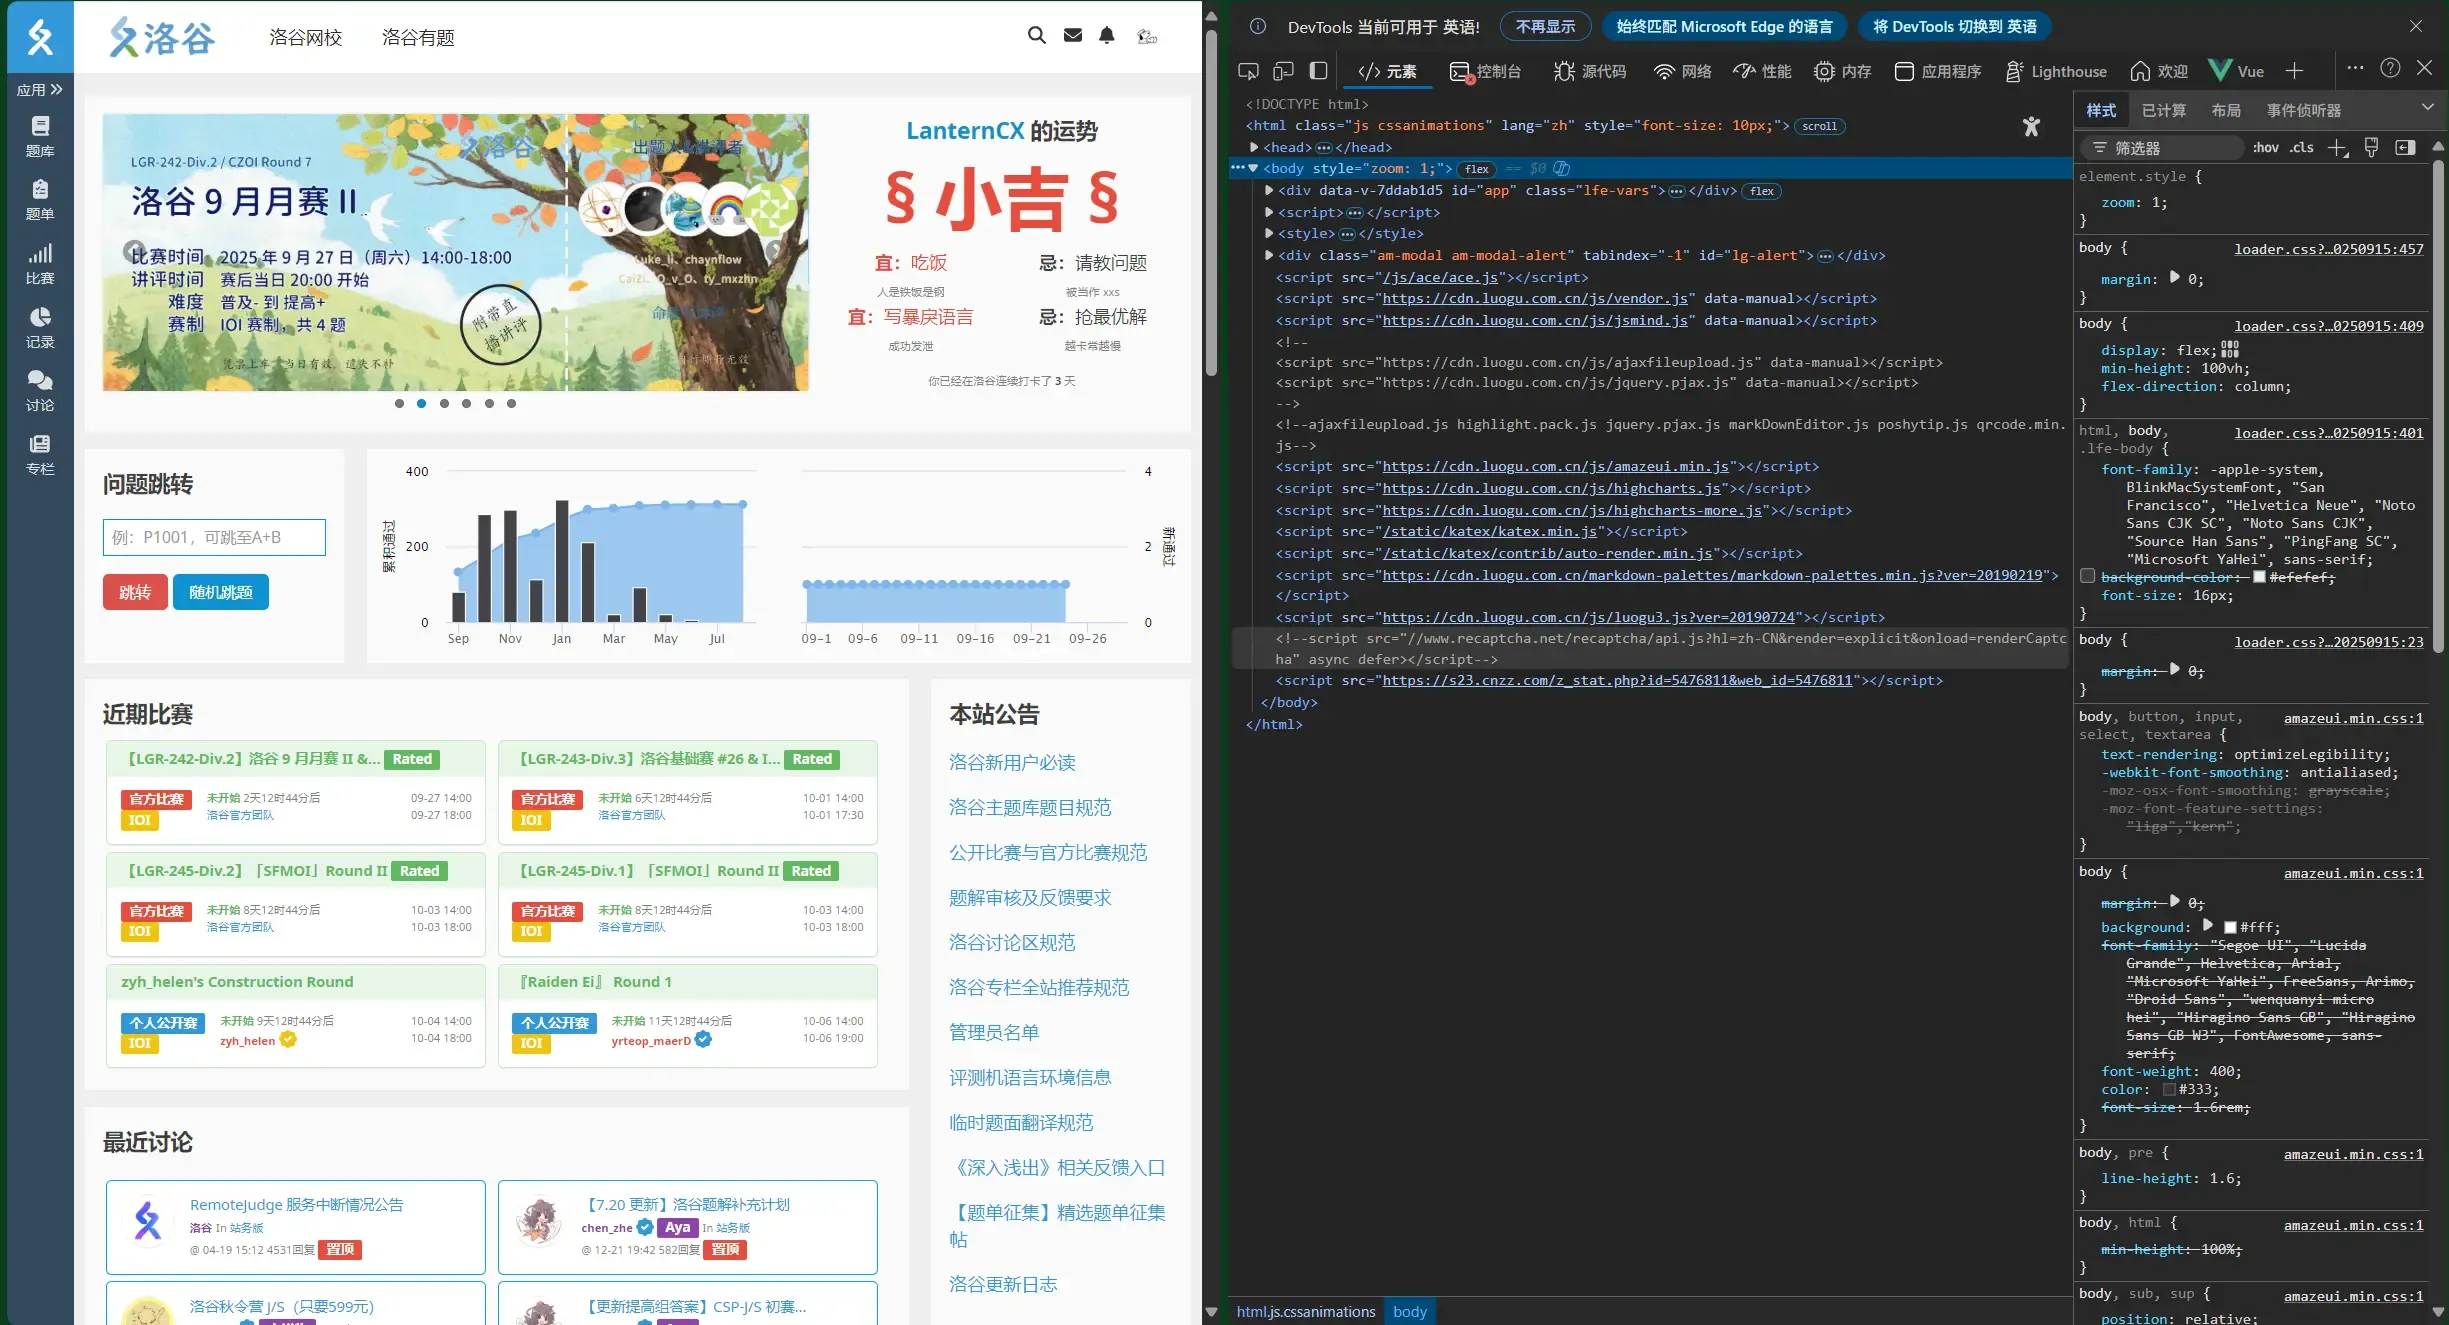Screen dimensions: 2449x1325
Task: Activate the DevTools inspect element picker
Action: (1248, 71)
